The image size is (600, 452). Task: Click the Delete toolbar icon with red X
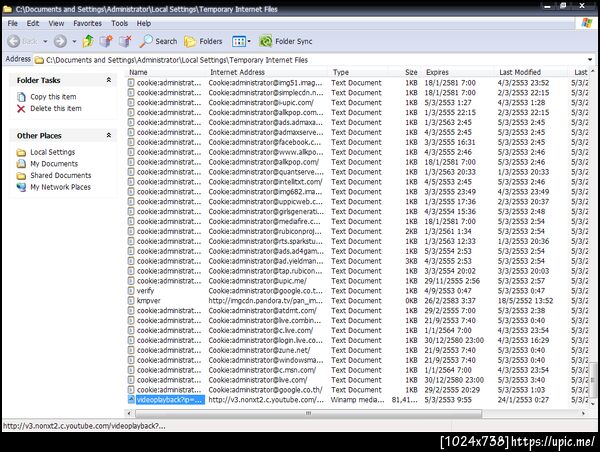(x=125, y=41)
